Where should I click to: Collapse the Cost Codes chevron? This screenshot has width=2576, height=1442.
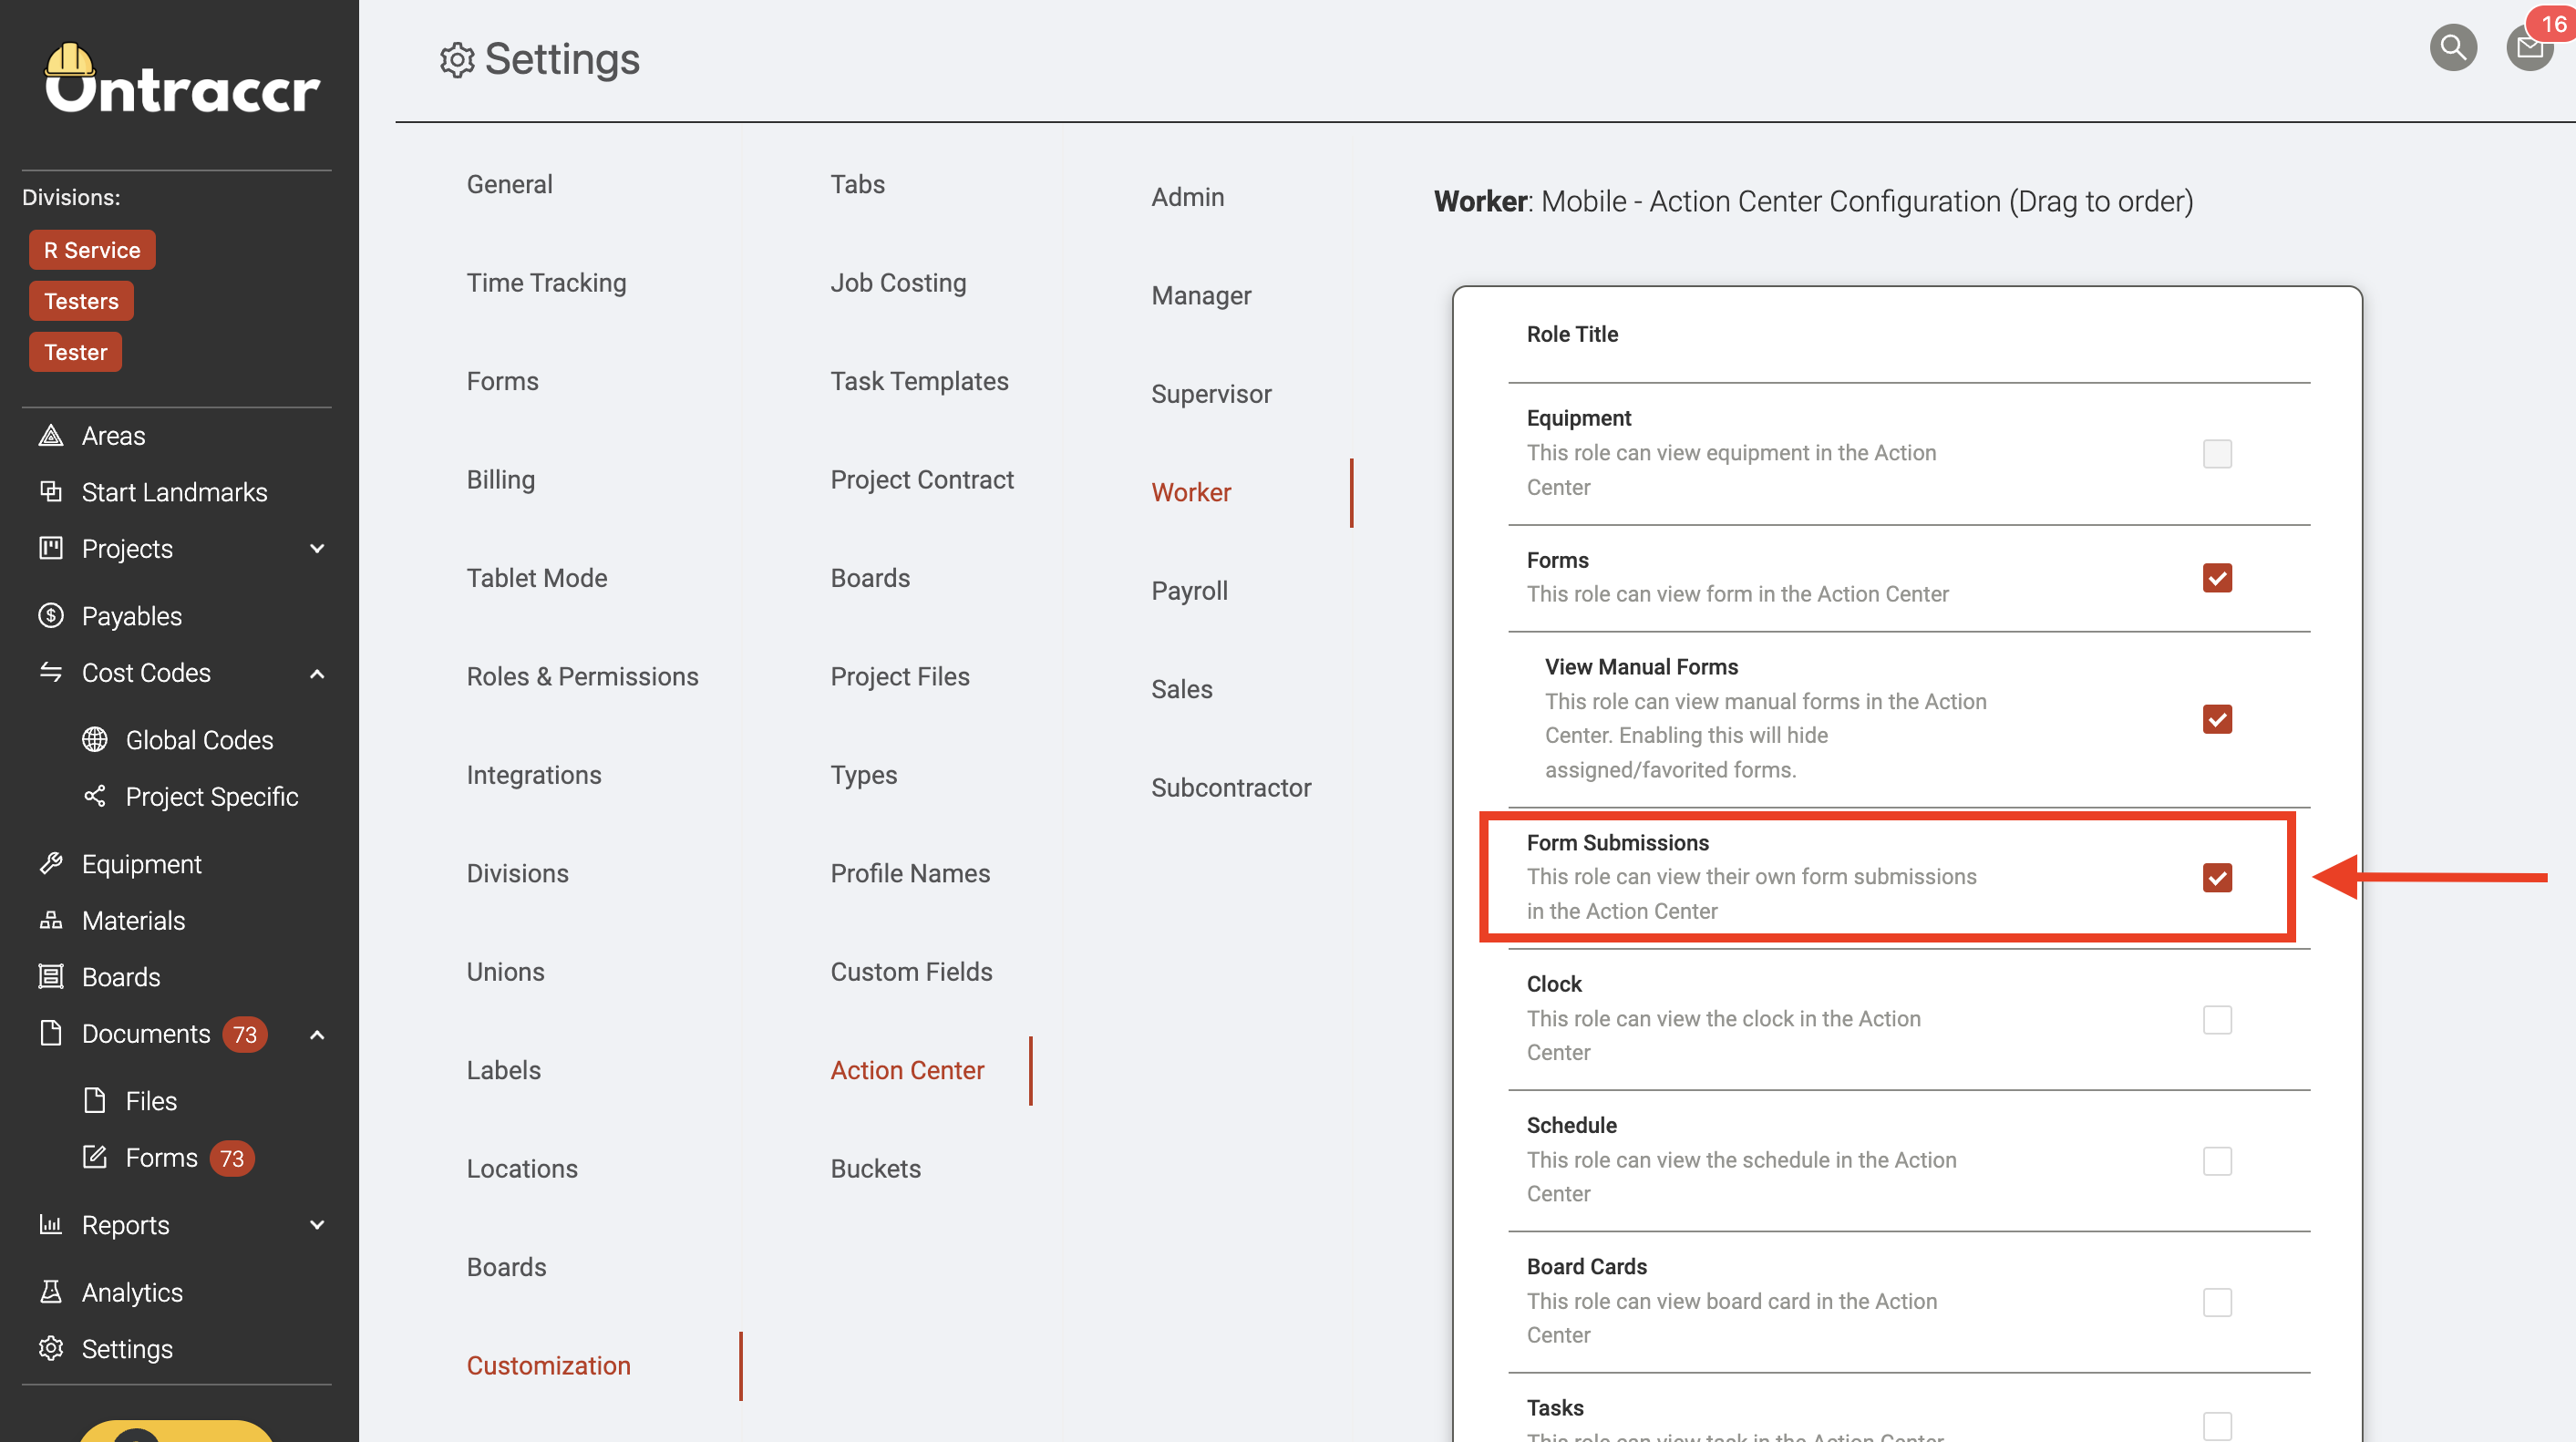pos(317,673)
